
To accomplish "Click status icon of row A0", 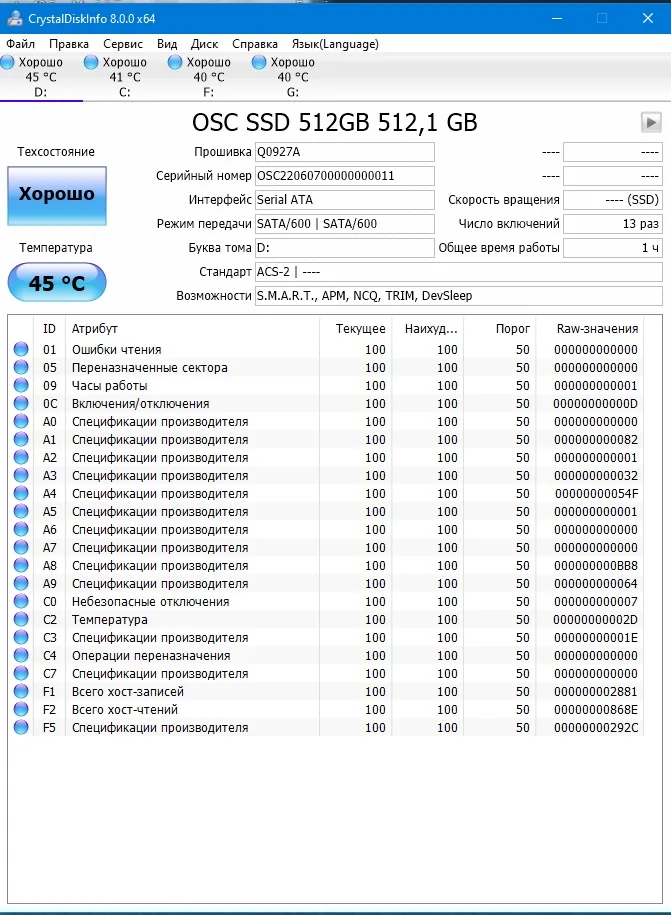I will click(21, 421).
